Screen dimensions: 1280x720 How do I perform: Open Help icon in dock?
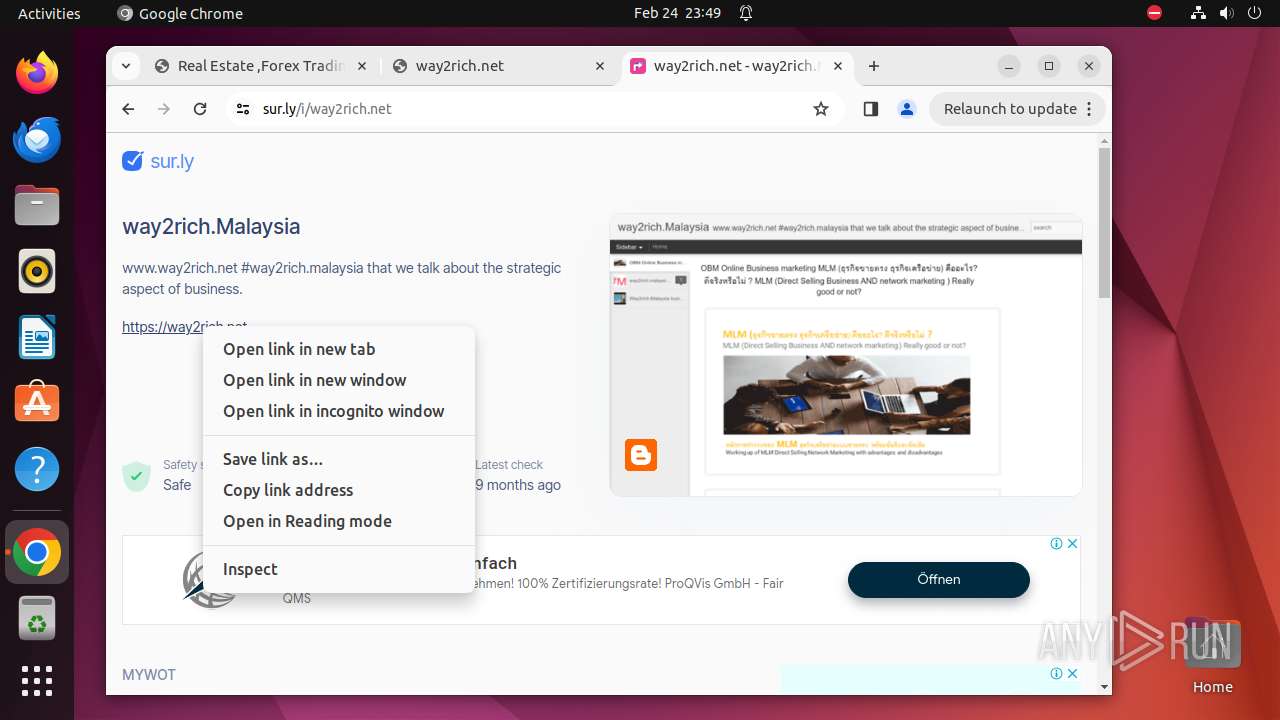(37, 469)
